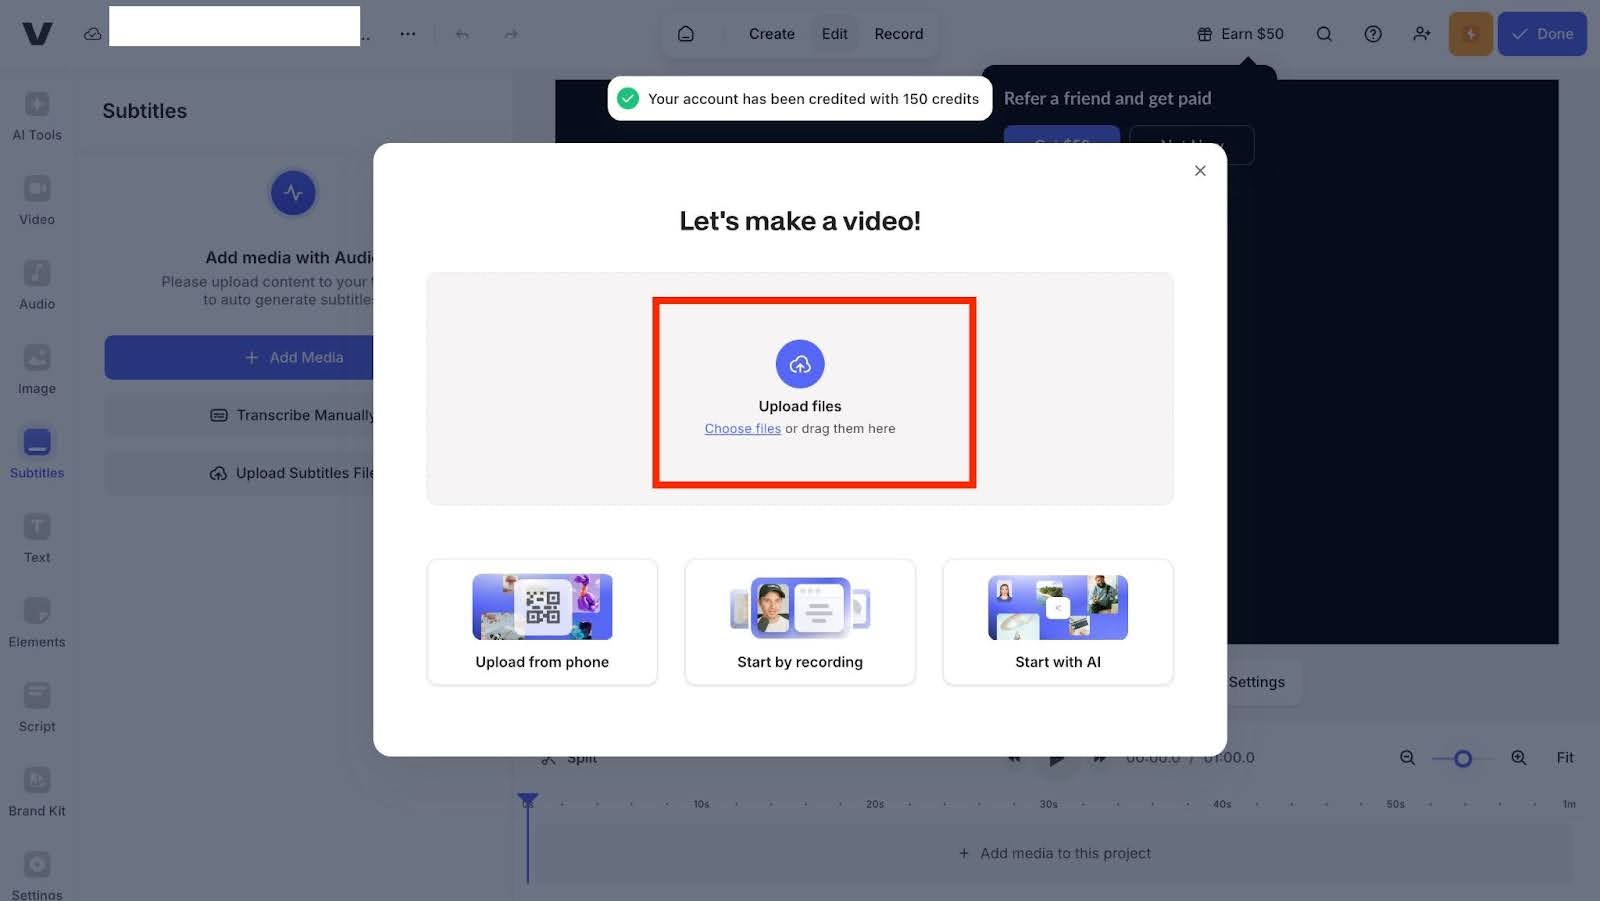Zoom out the timeline with minus magnifier
Image resolution: width=1600 pixels, height=901 pixels.
[x=1407, y=758]
